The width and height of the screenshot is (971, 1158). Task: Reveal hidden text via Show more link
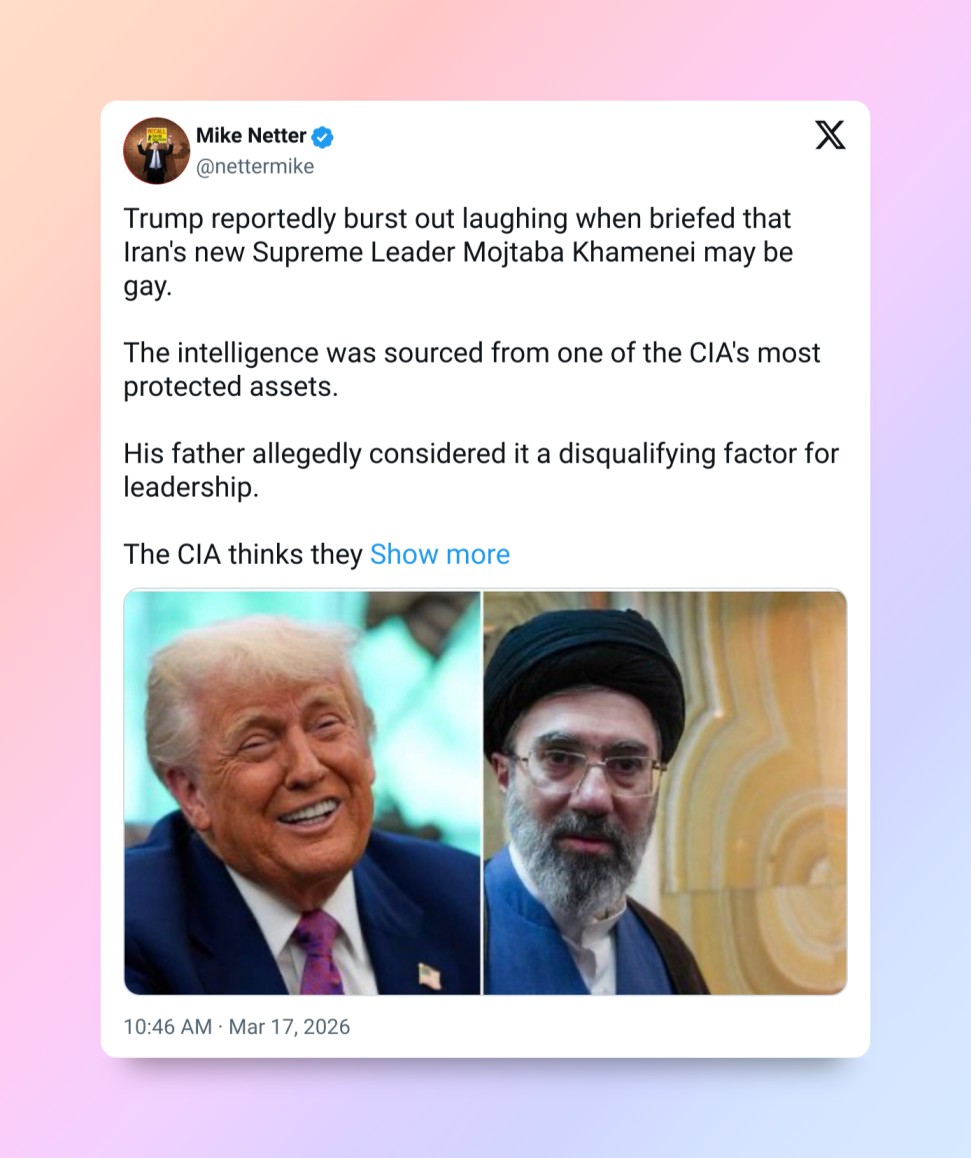point(439,554)
